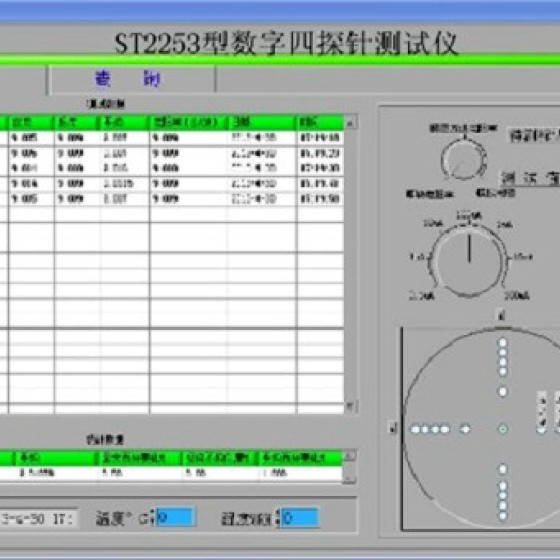560x560 pixels.
Task: Click the button right of the small knob
Action: coord(534,136)
